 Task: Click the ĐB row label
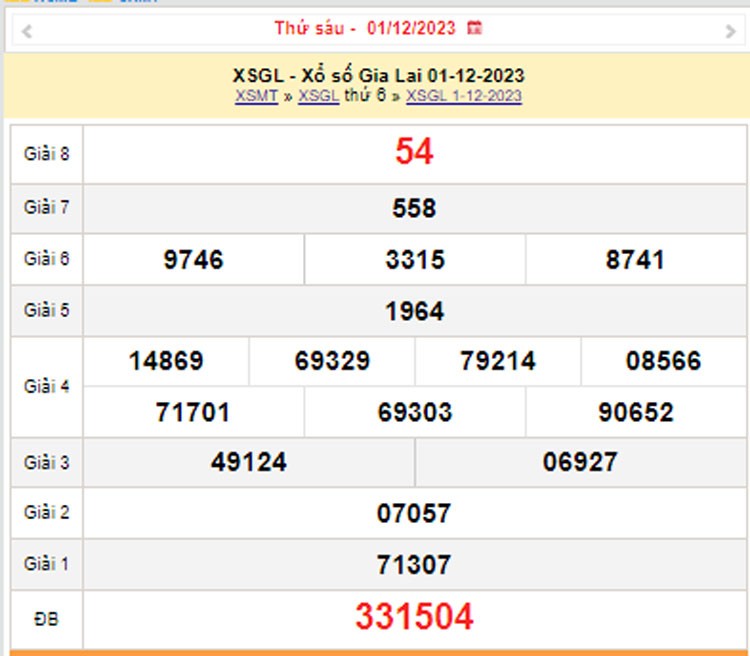click(x=46, y=619)
